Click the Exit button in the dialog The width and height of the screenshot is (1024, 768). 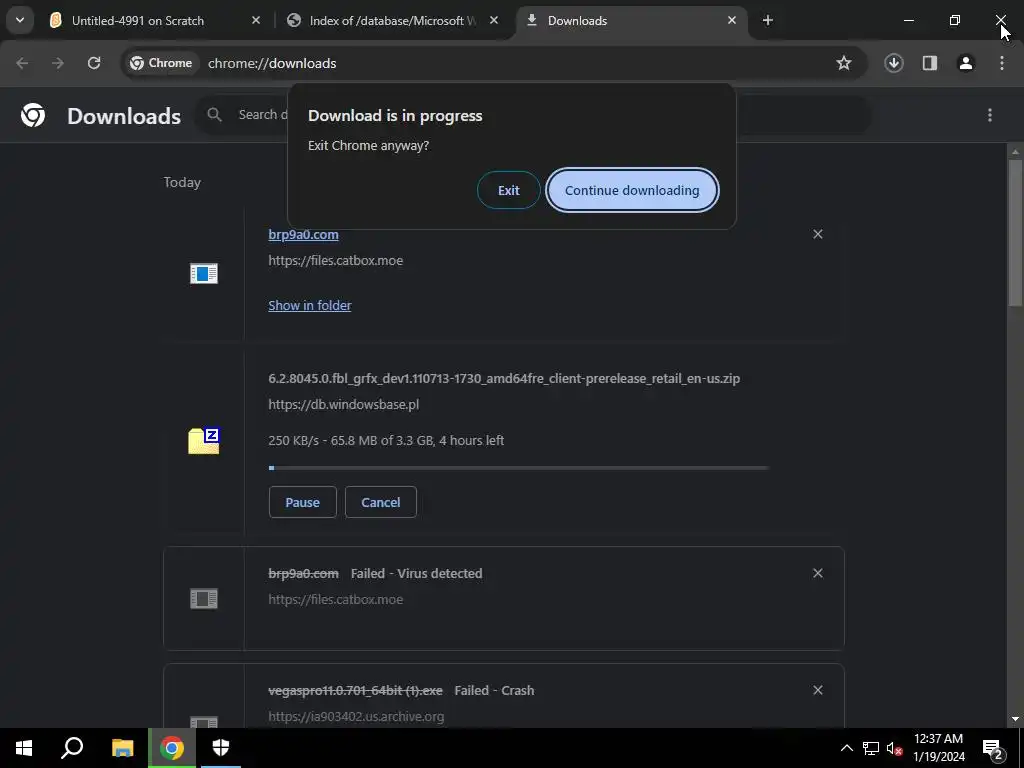click(x=509, y=190)
